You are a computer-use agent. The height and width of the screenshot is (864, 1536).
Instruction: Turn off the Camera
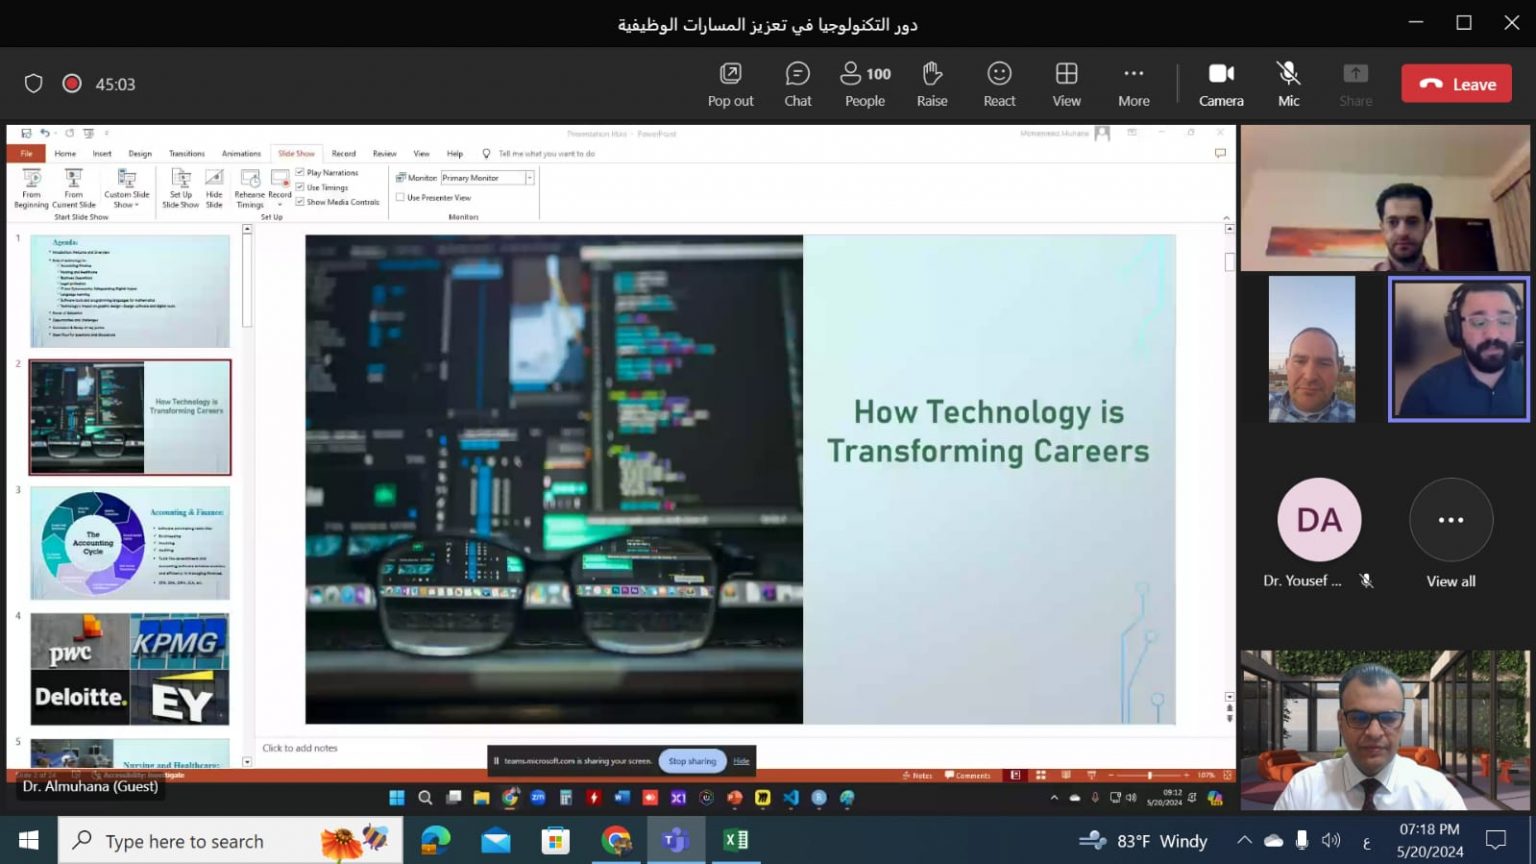(1221, 84)
